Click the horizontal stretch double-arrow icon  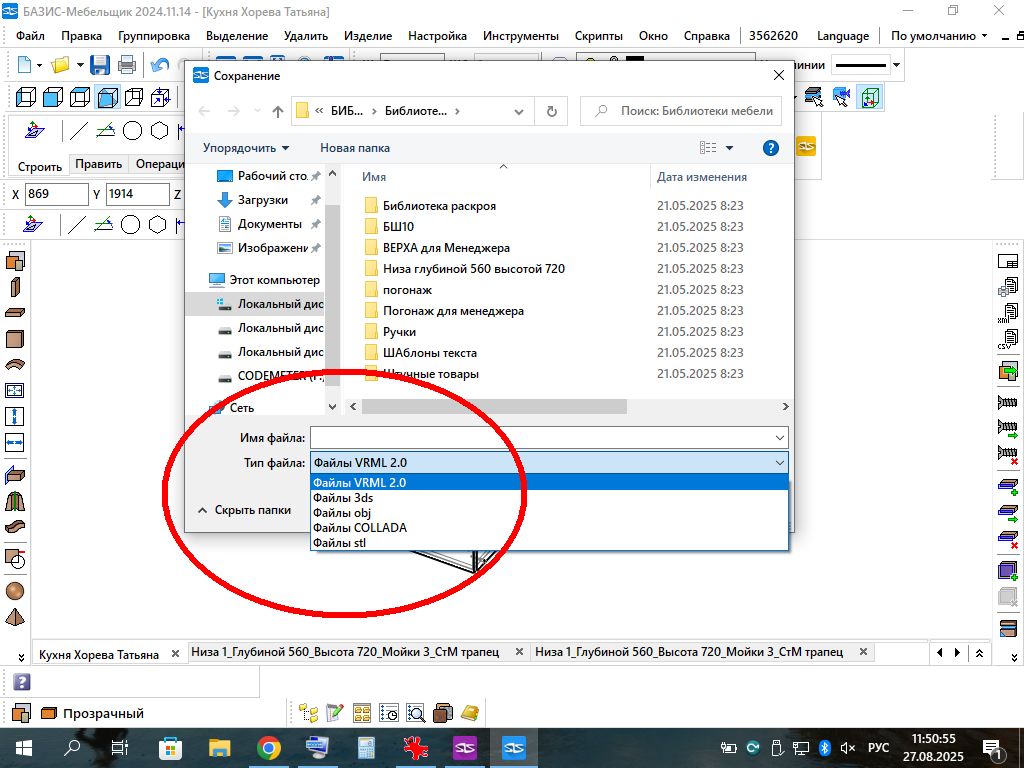[14, 442]
